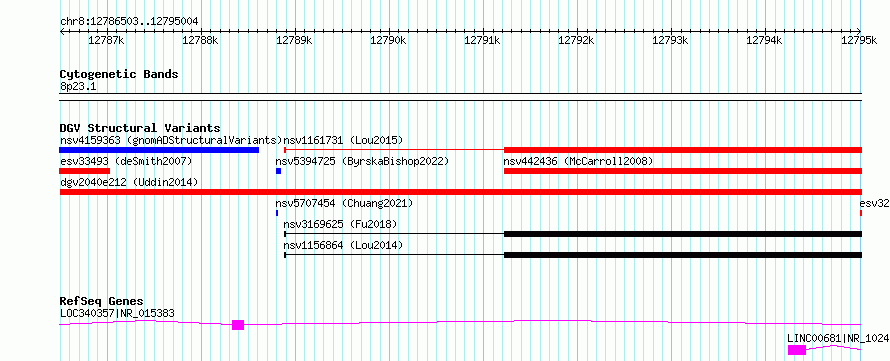The image size is (890, 361).
Task: Click the DGV Structural Variants track title
Action: [x=140, y=128]
